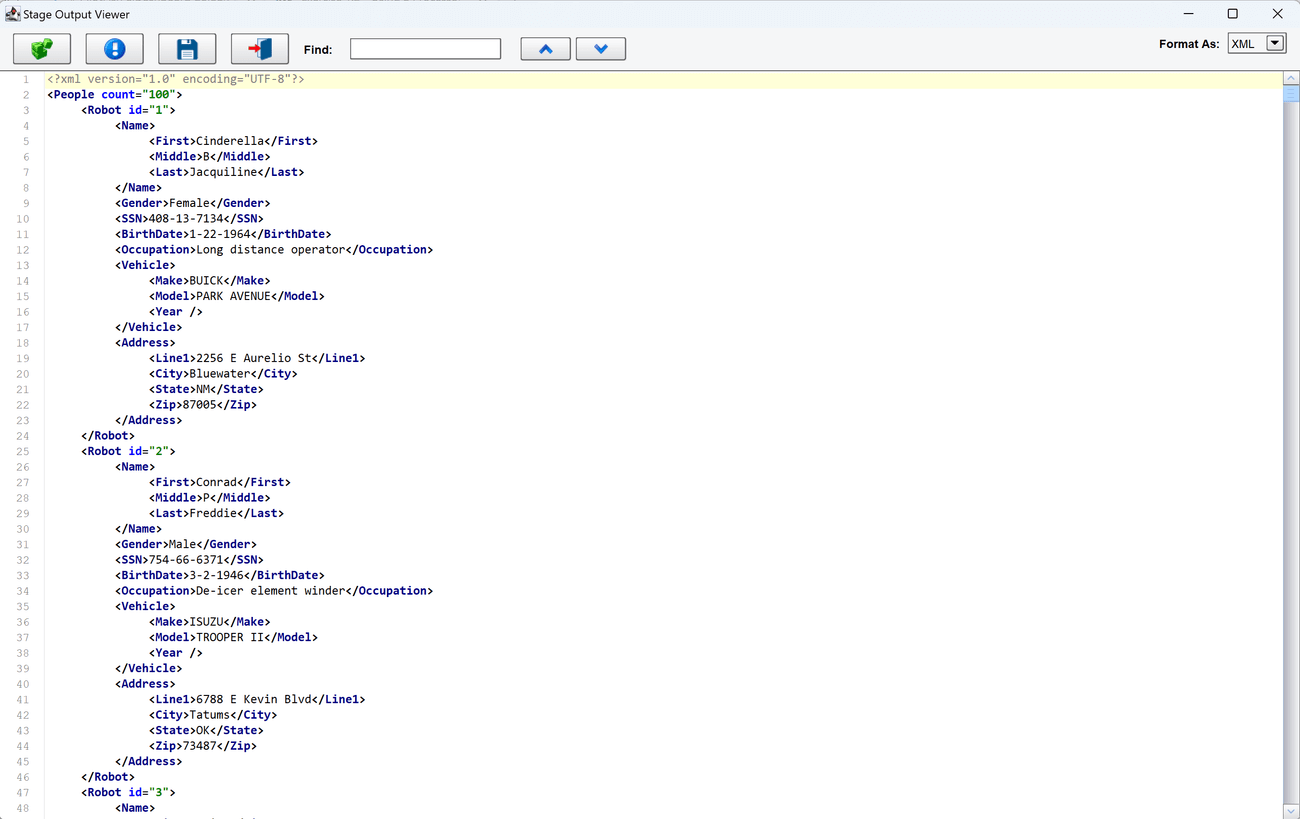Minimize the Stage Output Viewer window
The image size is (1300, 819).
(x=1189, y=14)
